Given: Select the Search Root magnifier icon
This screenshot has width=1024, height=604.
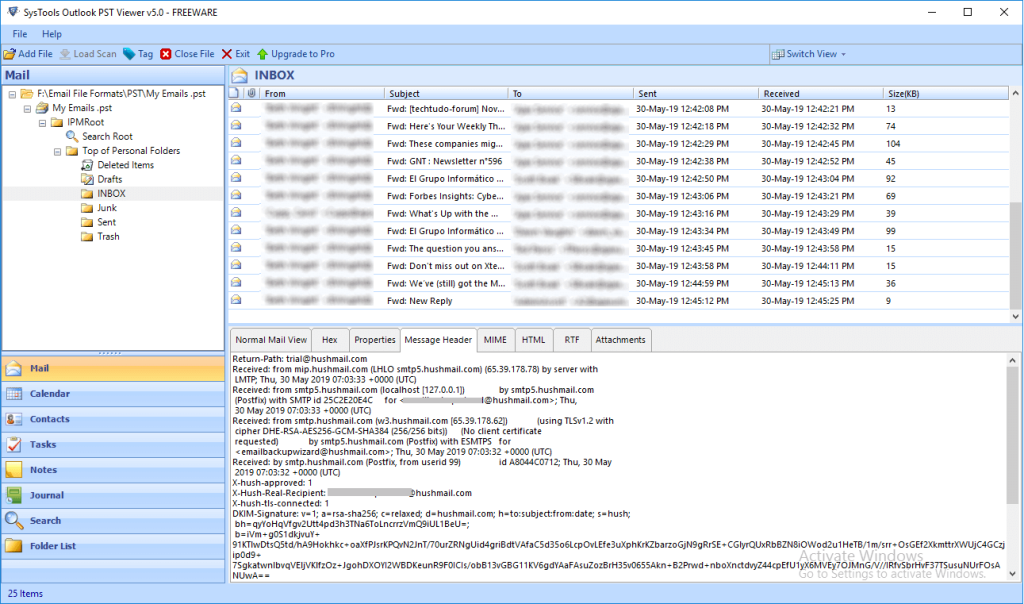Looking at the screenshot, I should click(x=72, y=136).
